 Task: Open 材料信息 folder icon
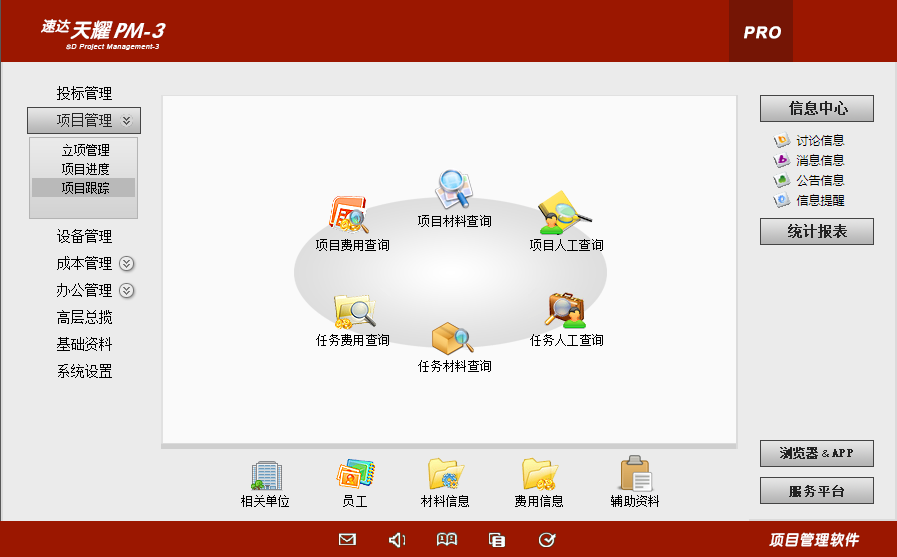coord(445,475)
